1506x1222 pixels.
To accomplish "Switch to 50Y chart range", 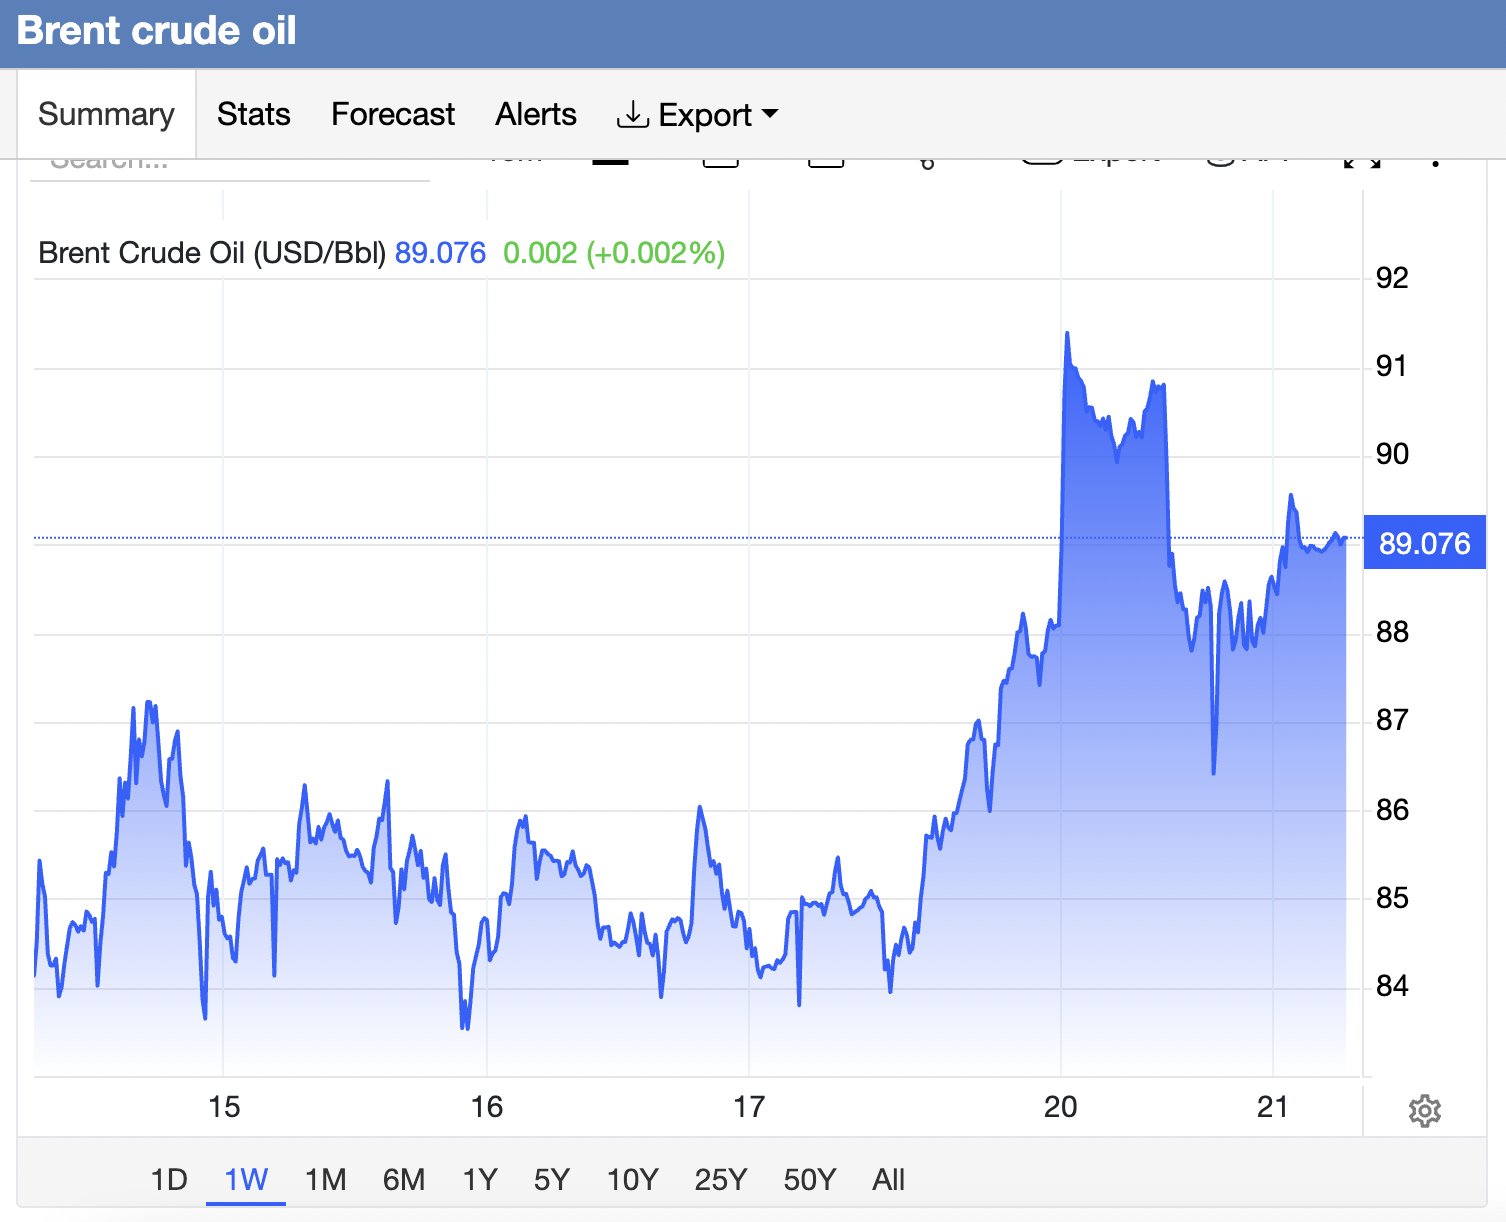I will click(x=810, y=1180).
